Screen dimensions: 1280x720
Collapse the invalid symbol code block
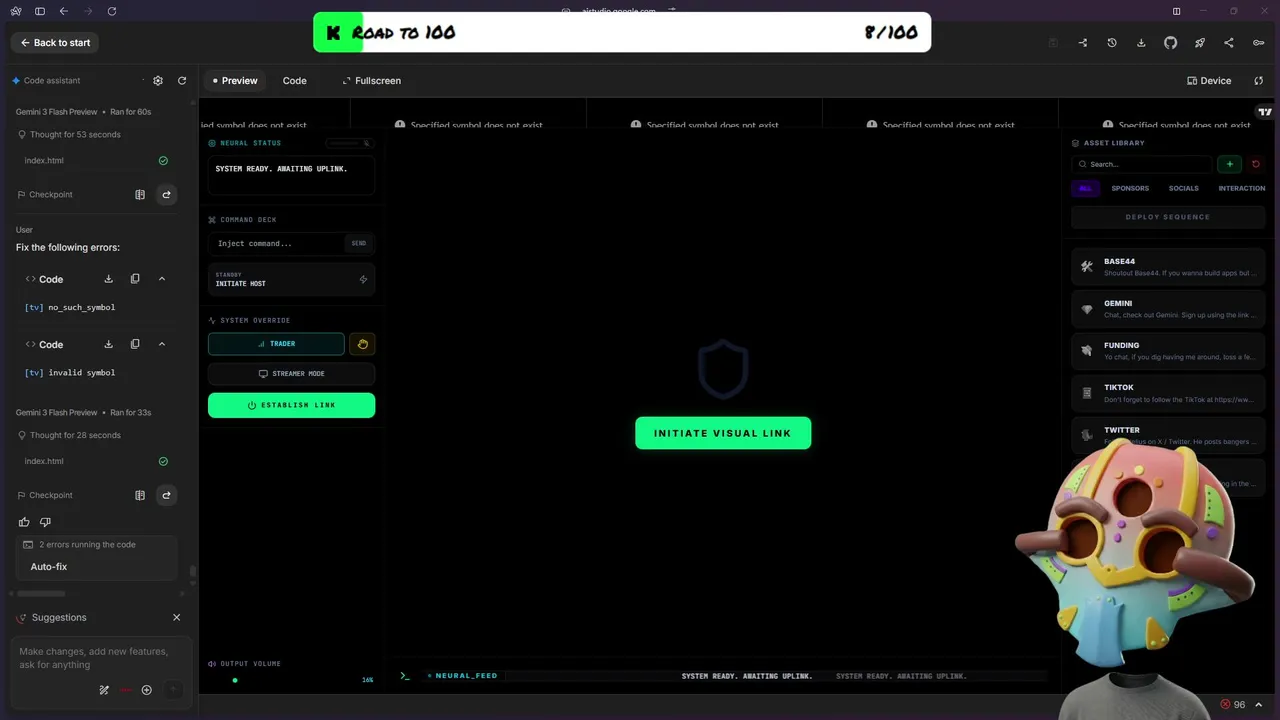162,344
